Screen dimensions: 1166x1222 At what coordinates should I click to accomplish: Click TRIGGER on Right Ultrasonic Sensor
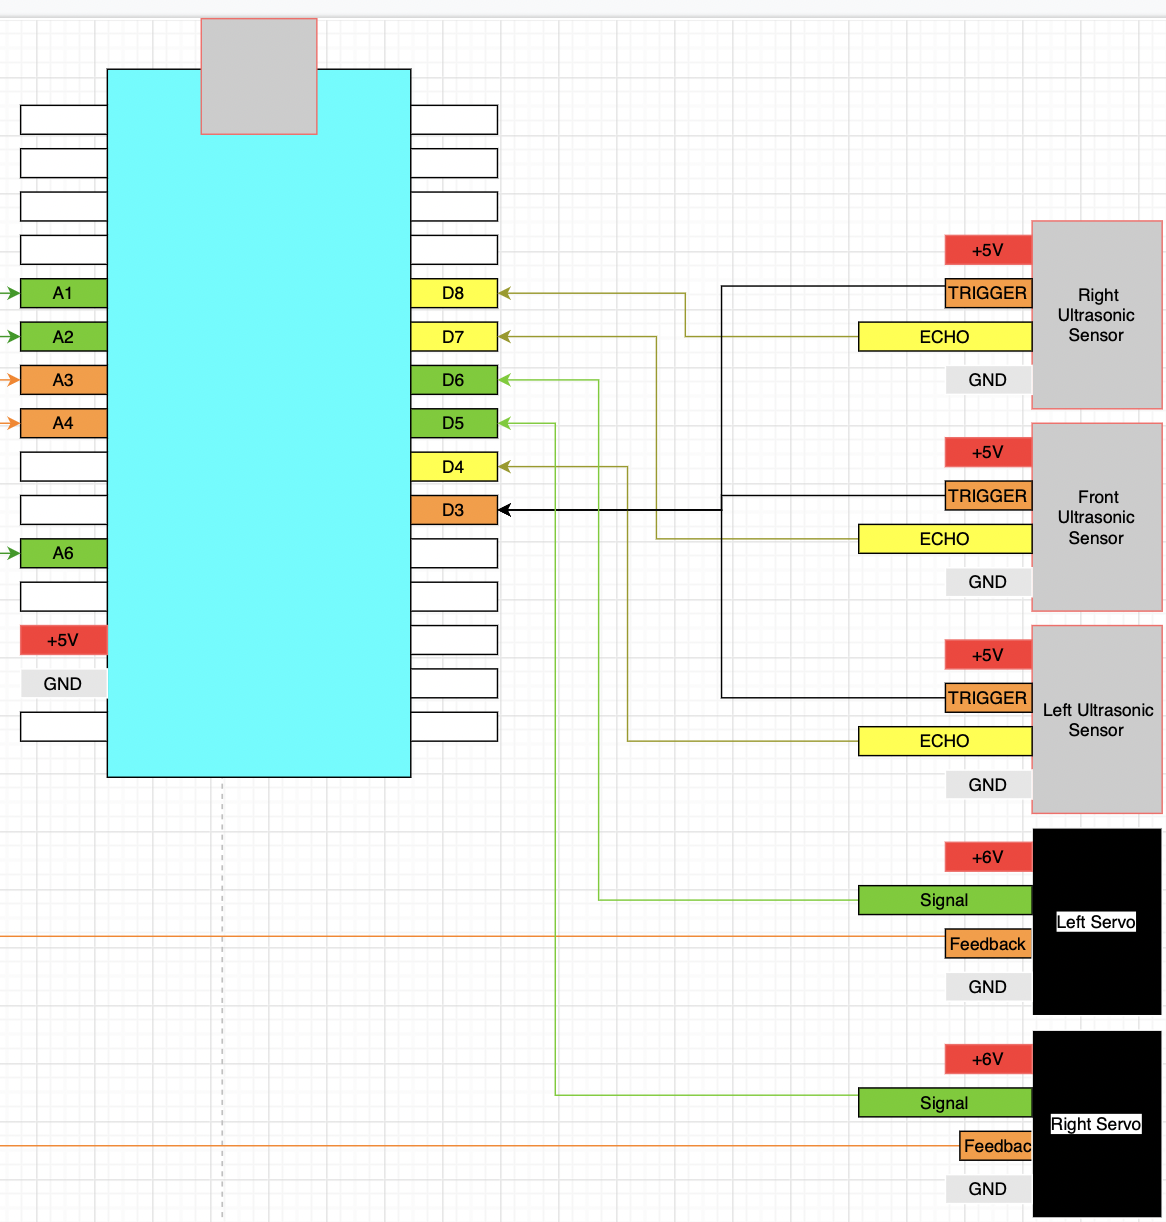(x=988, y=293)
